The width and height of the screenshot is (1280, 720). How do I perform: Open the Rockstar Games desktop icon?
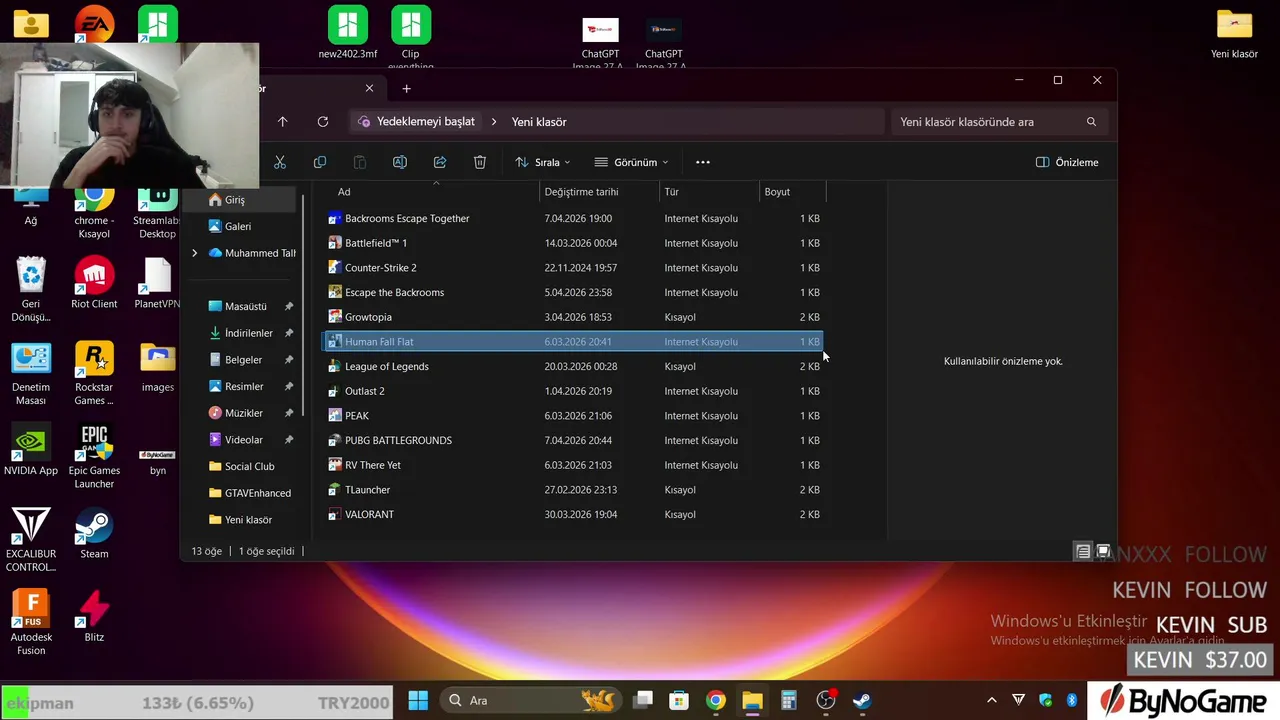(x=94, y=374)
